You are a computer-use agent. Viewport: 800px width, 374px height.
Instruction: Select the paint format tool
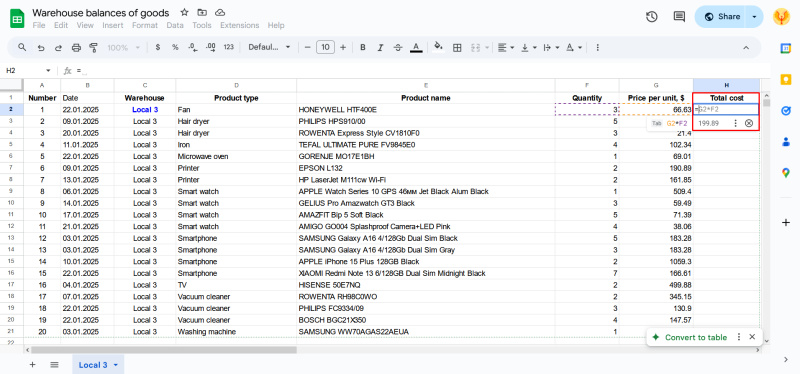tap(93, 47)
